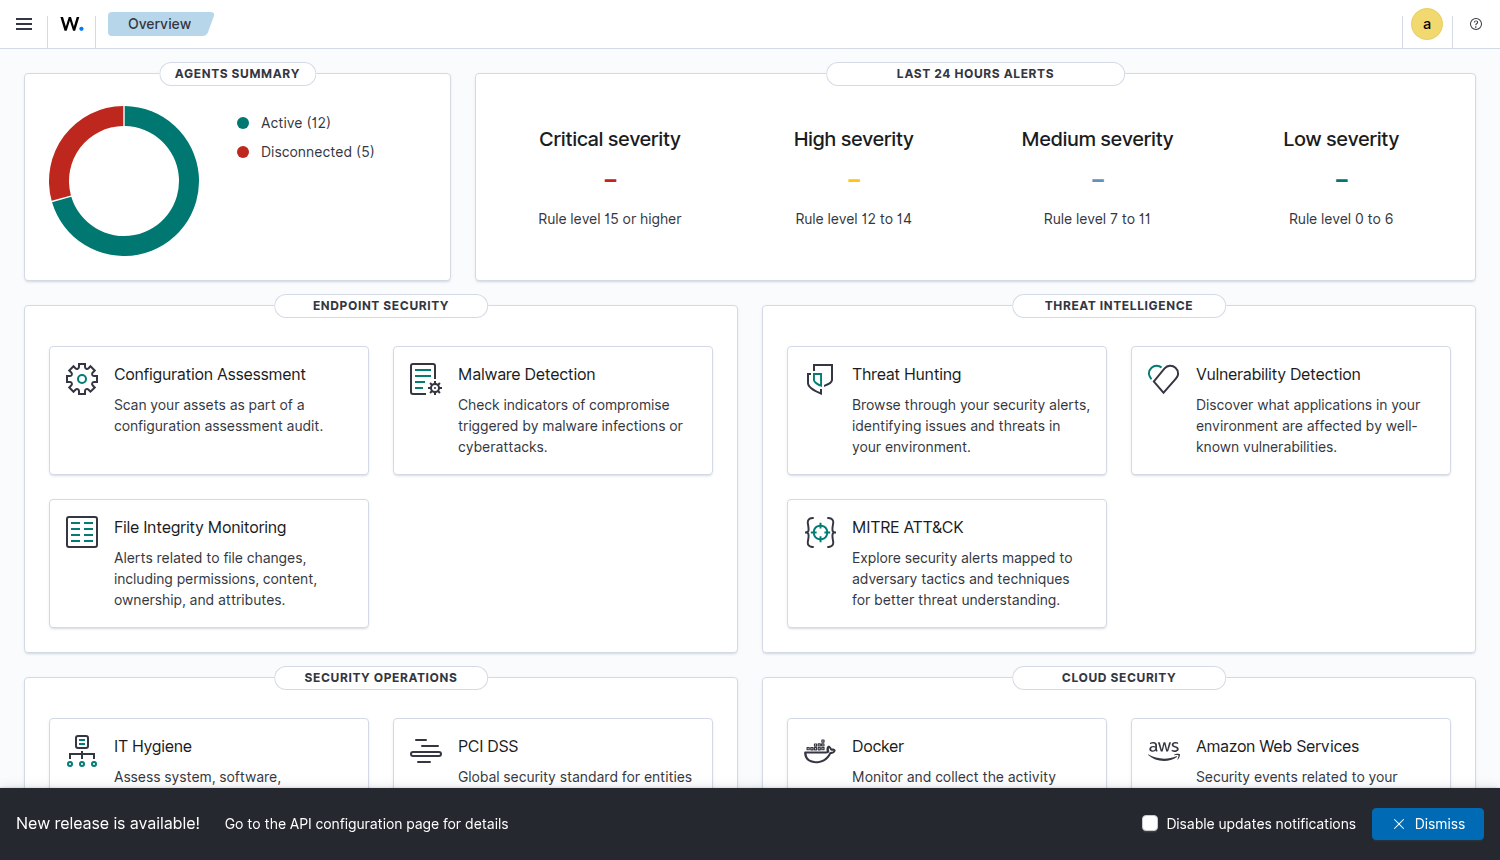Click the File Integrity Monitoring list icon
The width and height of the screenshot is (1500, 860).
(82, 532)
